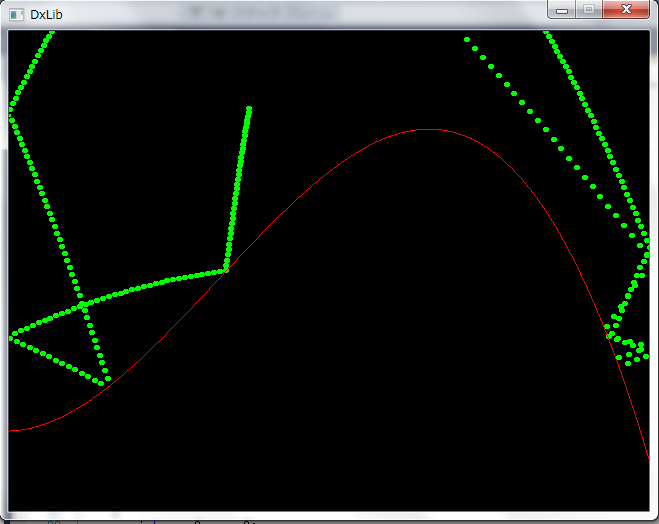
Task: Close the DxLib window
Action: pyautogui.click(x=627, y=10)
